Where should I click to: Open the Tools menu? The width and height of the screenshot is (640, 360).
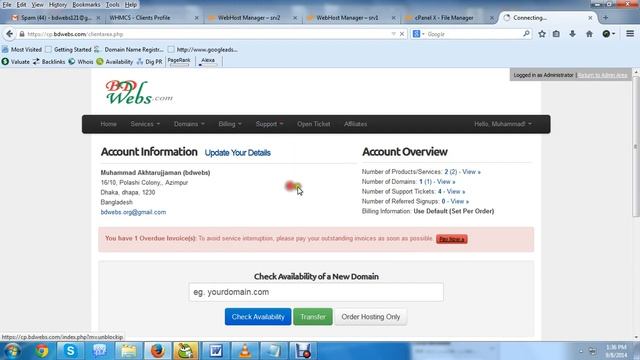[112, 5]
